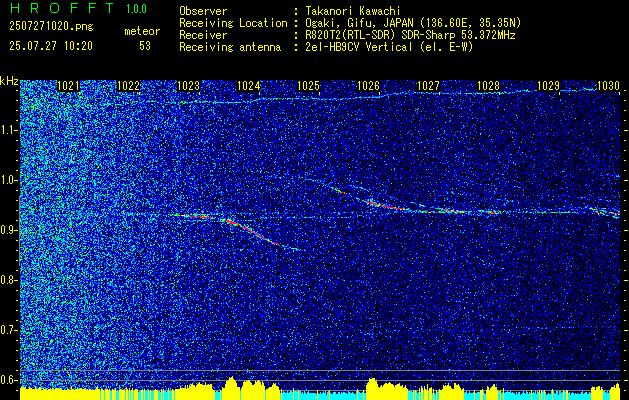629x400 pixels.
Task: Click the 0.9 frequency axis label
Action: (8, 230)
